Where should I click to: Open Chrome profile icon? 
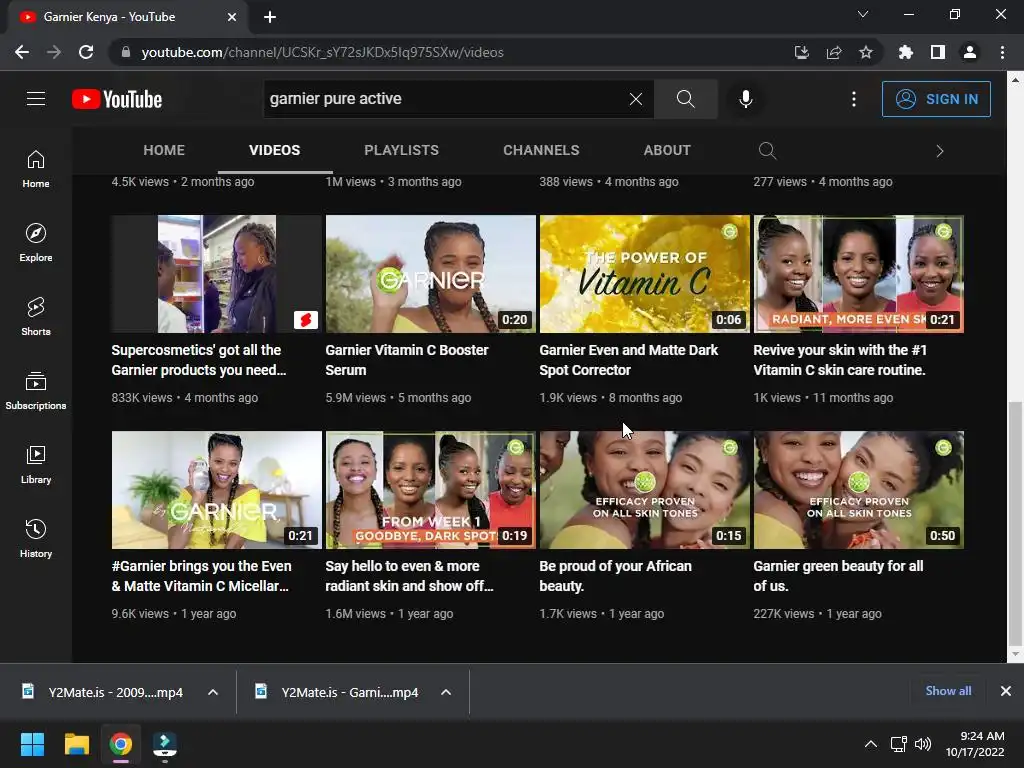(970, 52)
